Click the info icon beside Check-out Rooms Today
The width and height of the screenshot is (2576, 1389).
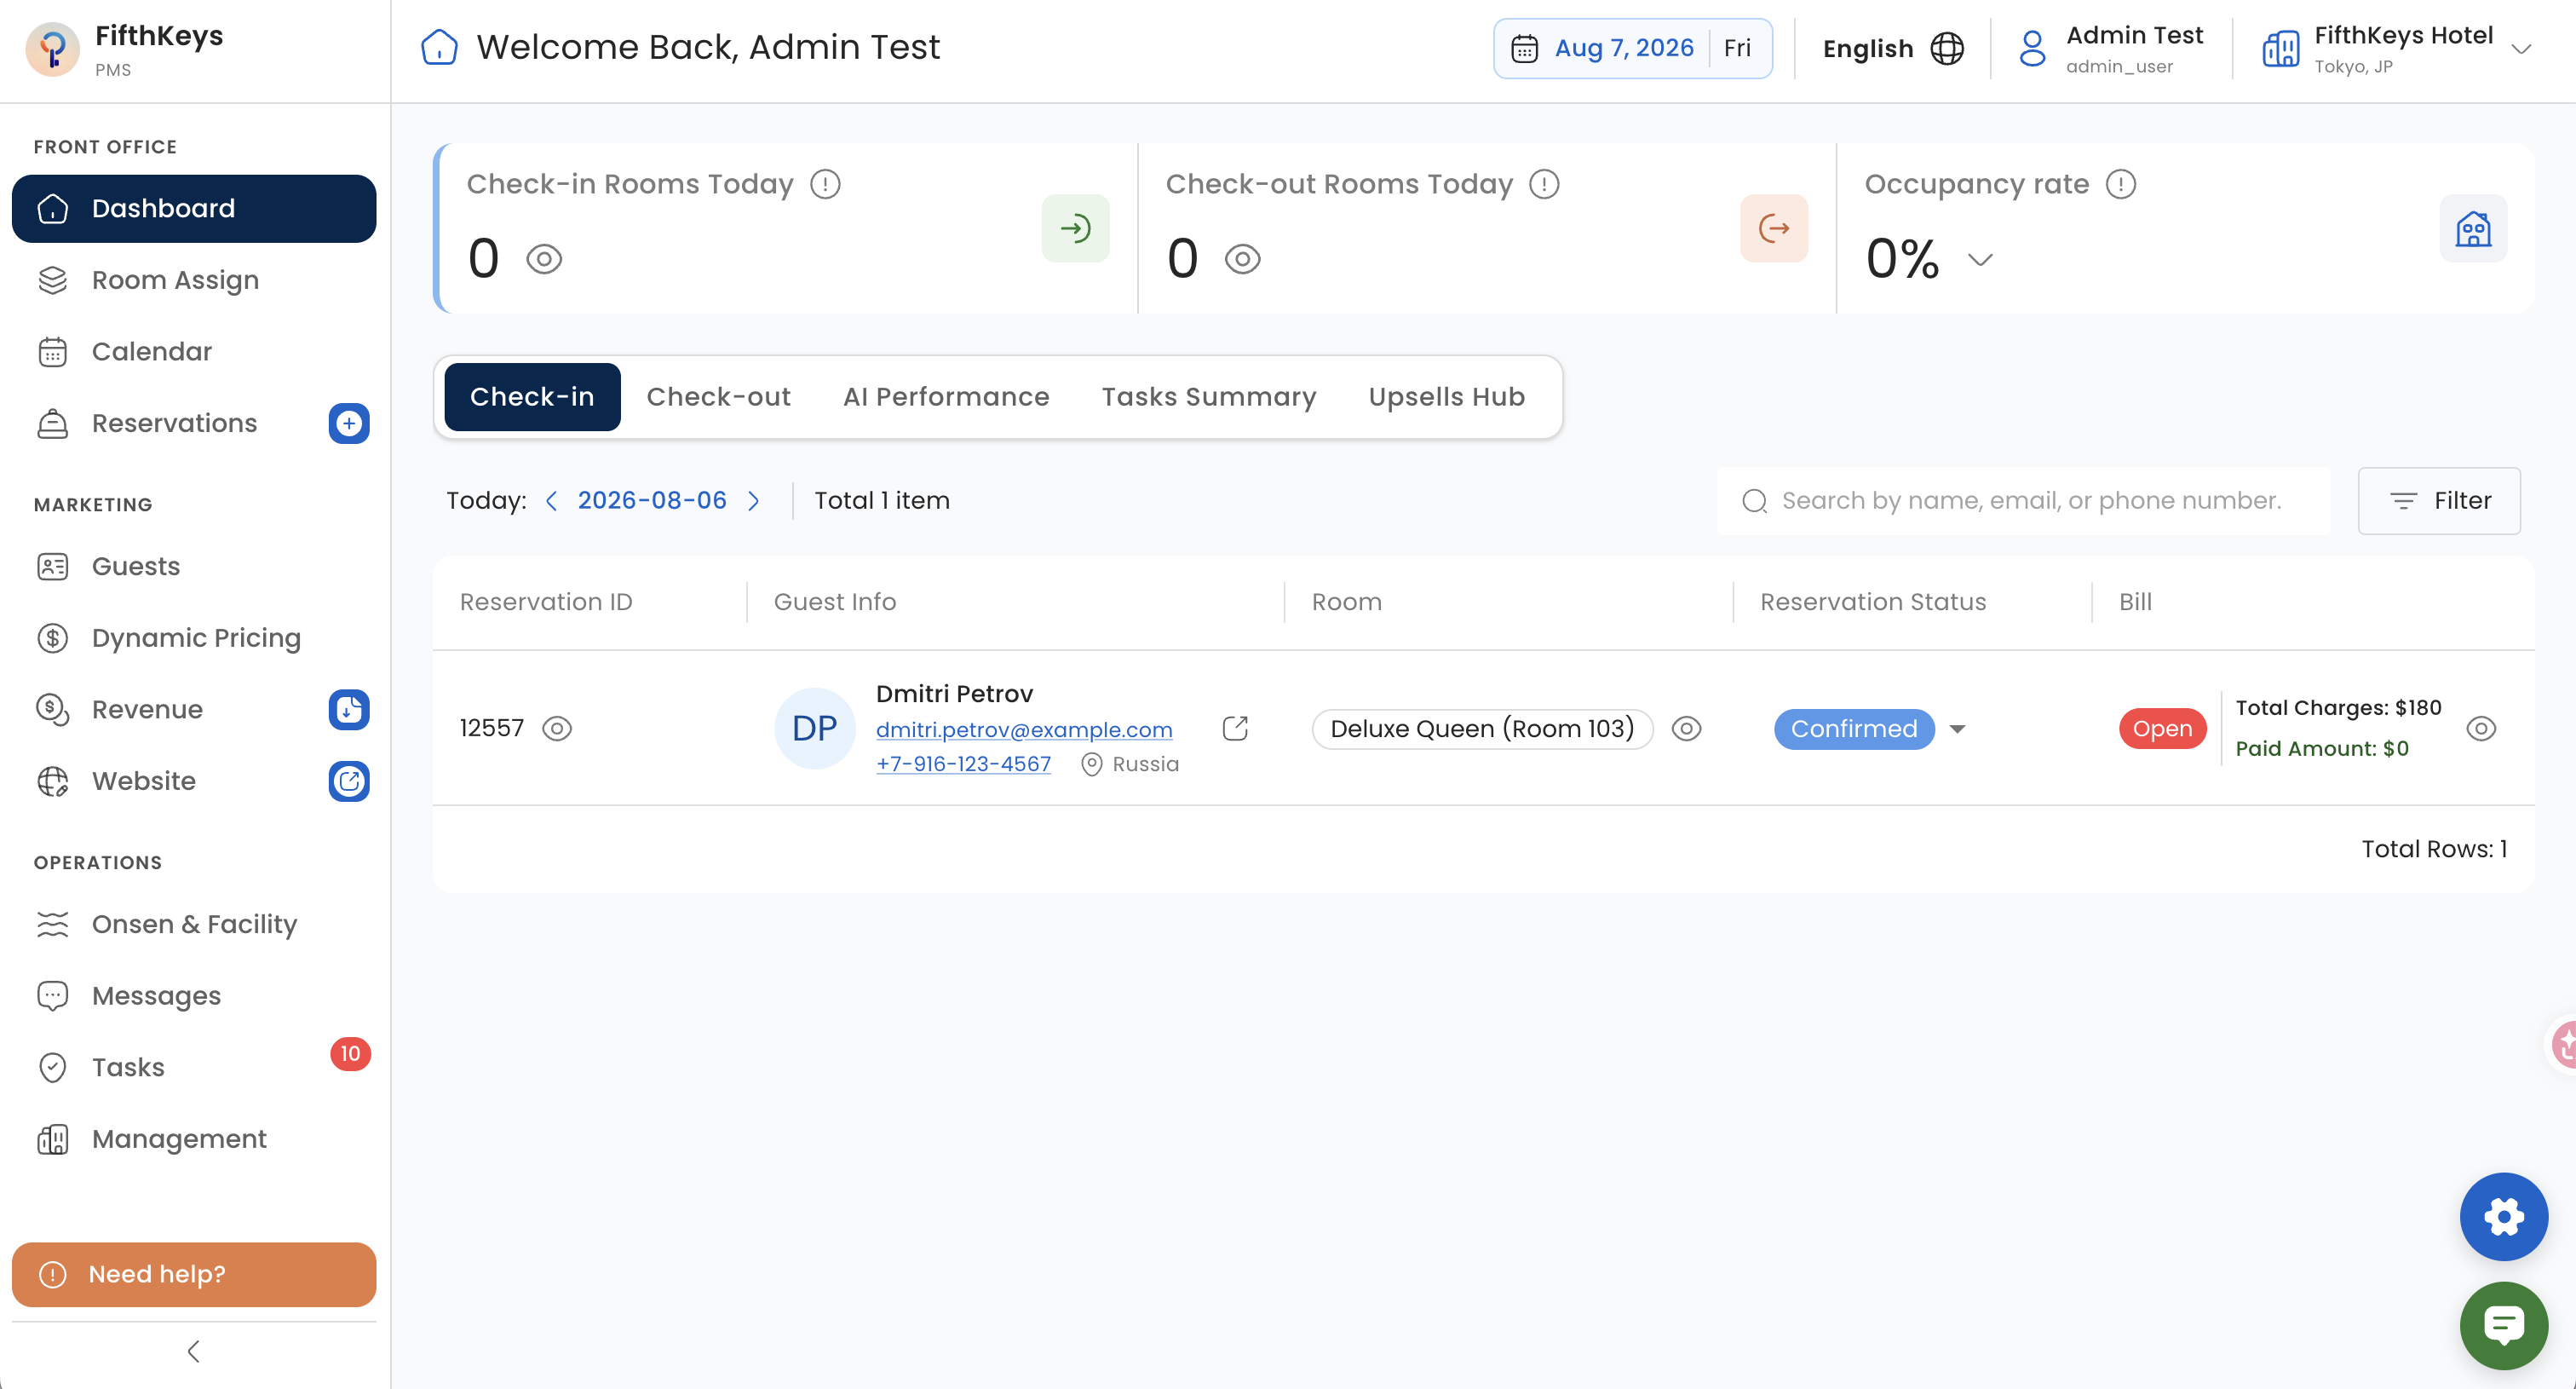coord(1544,184)
